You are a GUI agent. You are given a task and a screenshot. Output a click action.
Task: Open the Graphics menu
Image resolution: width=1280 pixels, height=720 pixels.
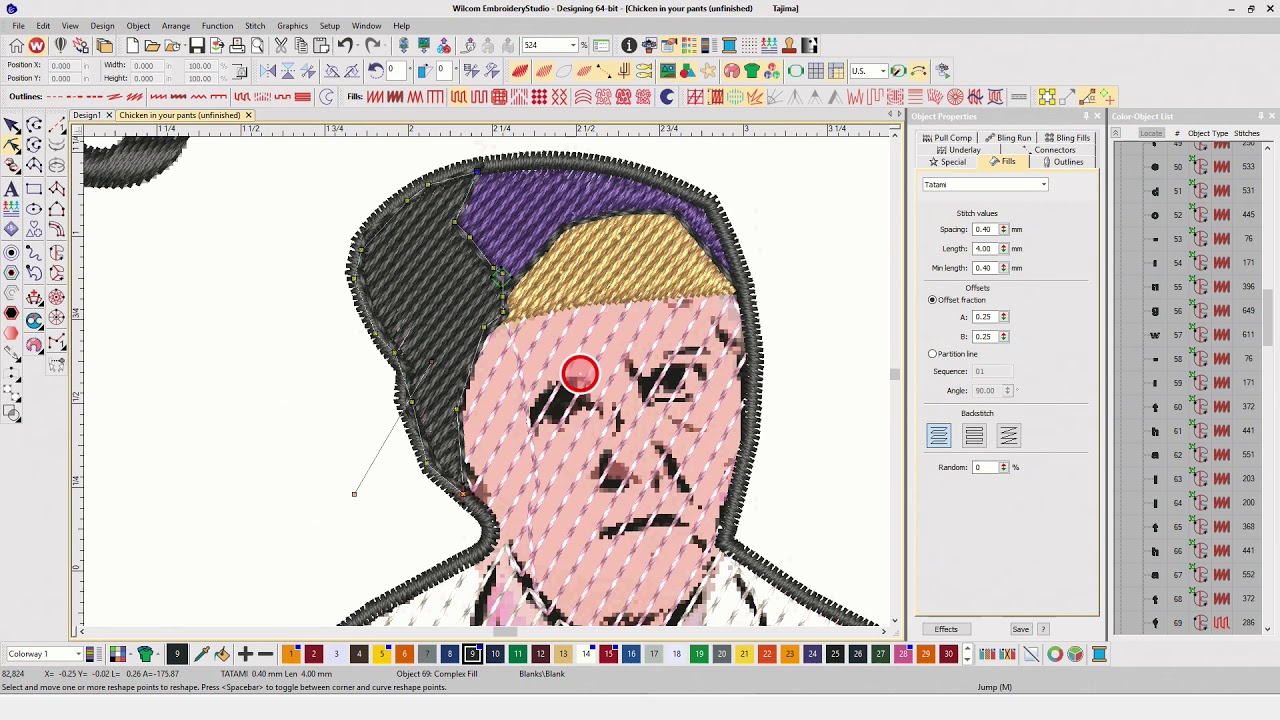click(292, 26)
